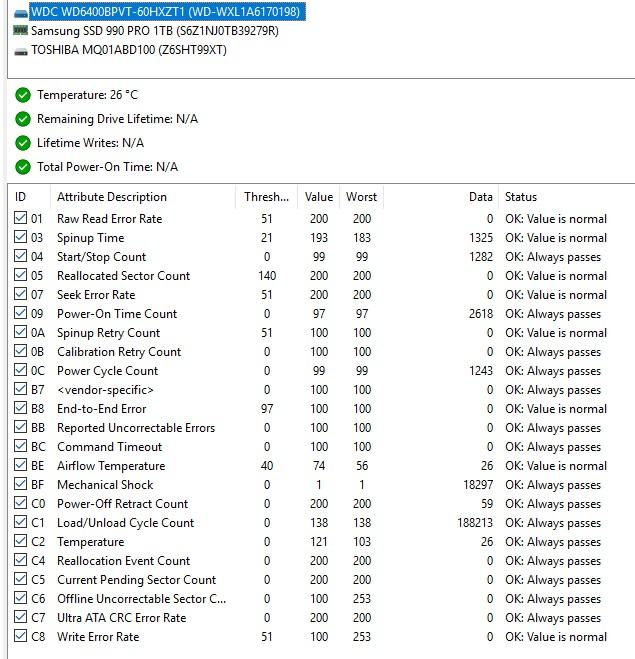Toggle checkbox for 0A Spinup Retry Count
Screen dimensions: 635x659
click(x=20, y=332)
